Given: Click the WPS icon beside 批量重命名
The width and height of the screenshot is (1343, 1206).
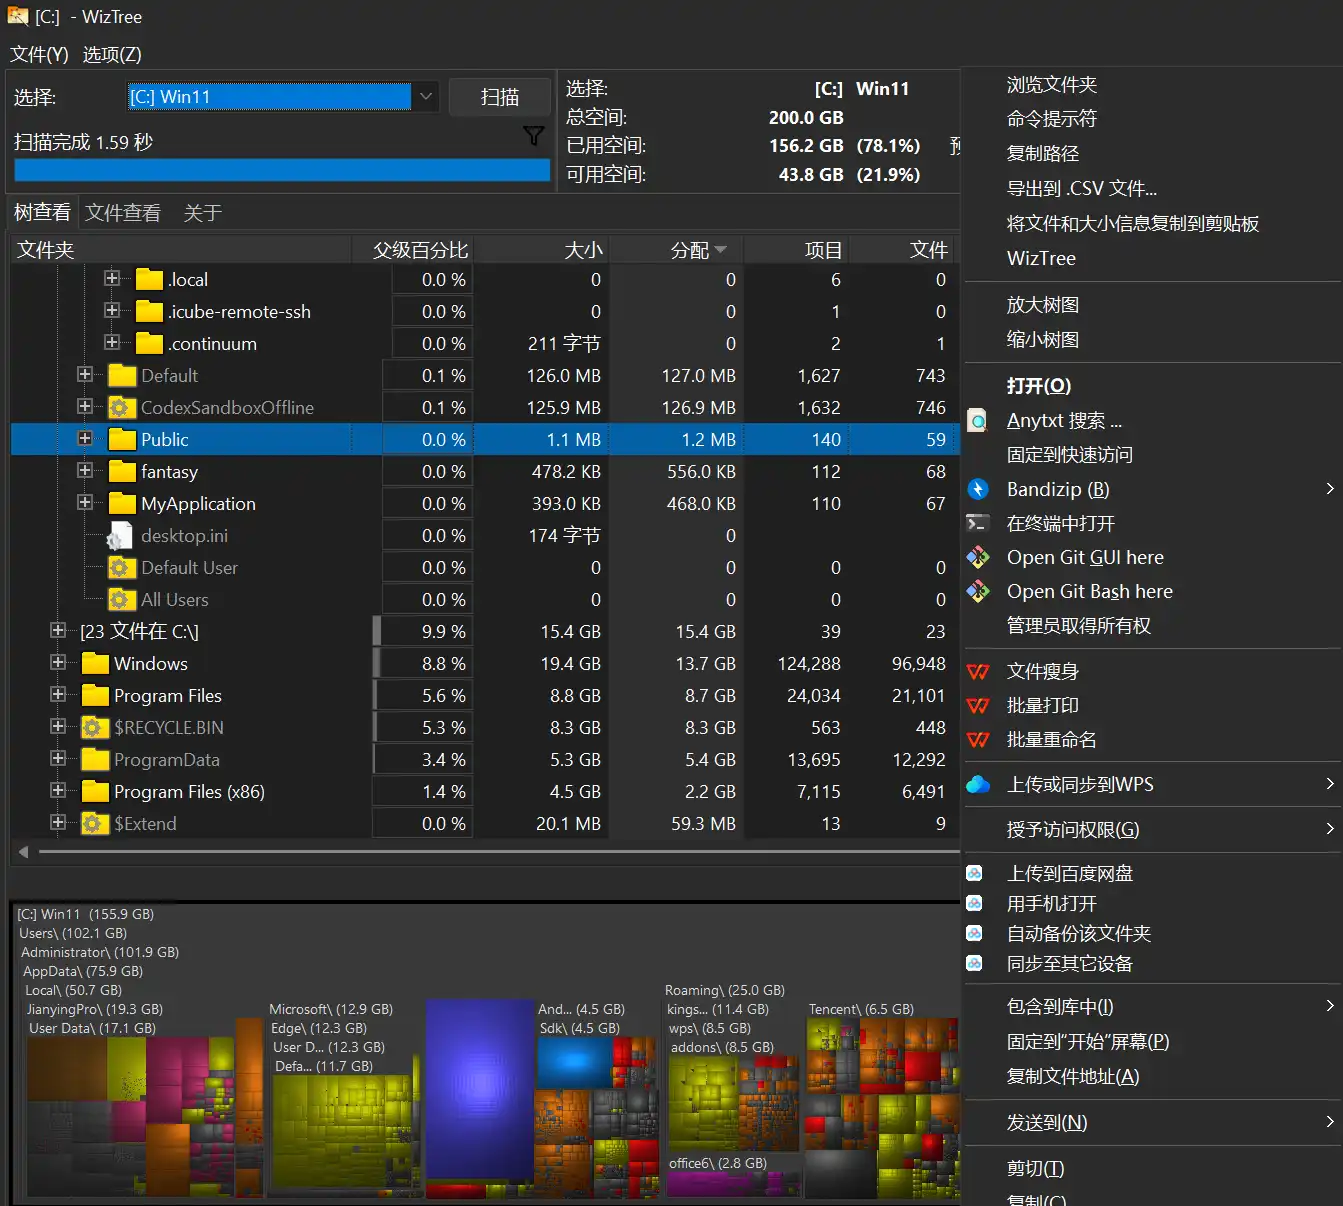Looking at the screenshot, I should 978,739.
